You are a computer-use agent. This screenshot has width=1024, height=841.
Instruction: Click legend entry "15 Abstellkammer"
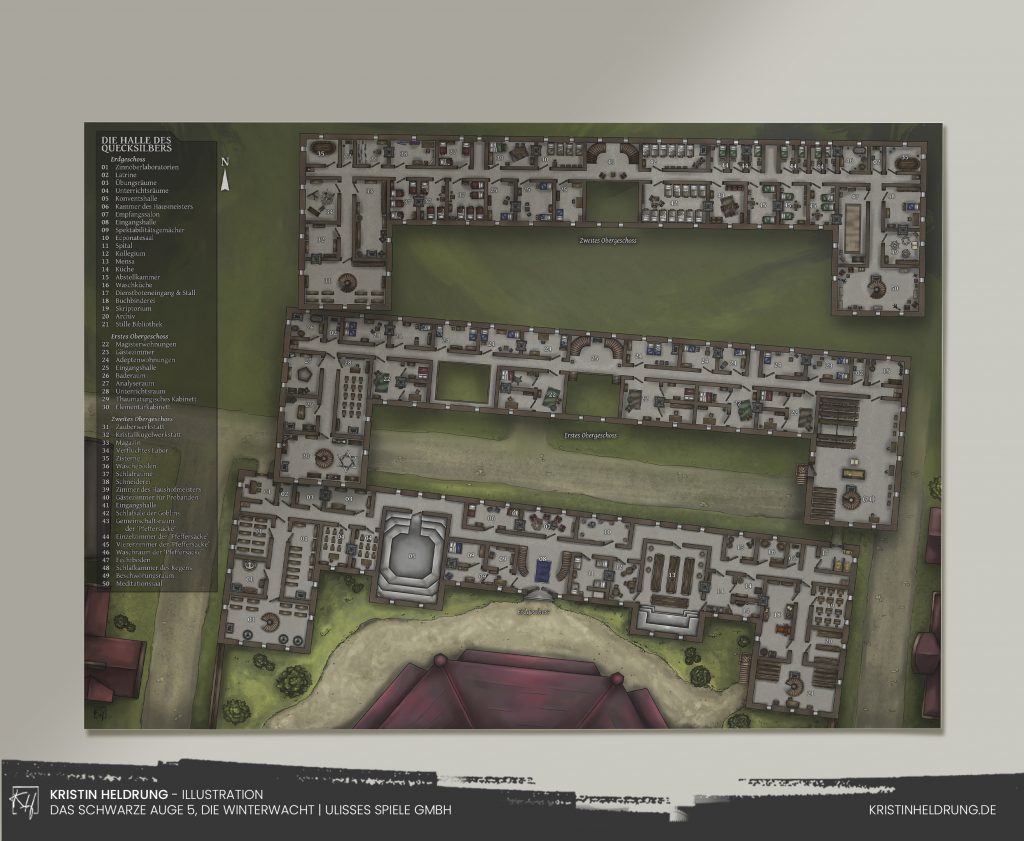[x=131, y=277]
